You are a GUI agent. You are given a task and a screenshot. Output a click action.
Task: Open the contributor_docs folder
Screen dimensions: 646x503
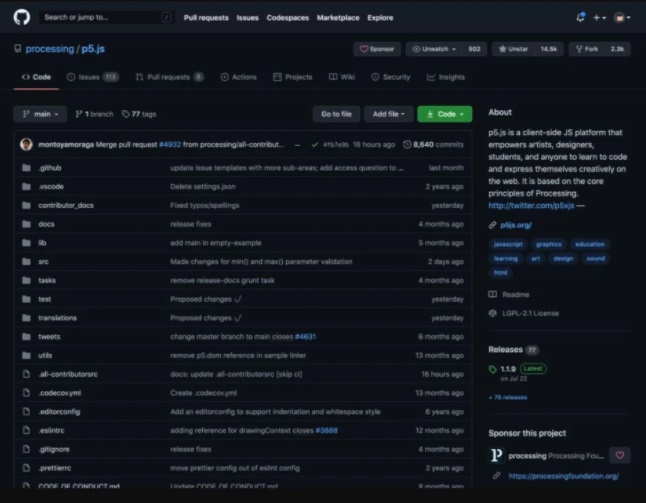[x=66, y=205]
